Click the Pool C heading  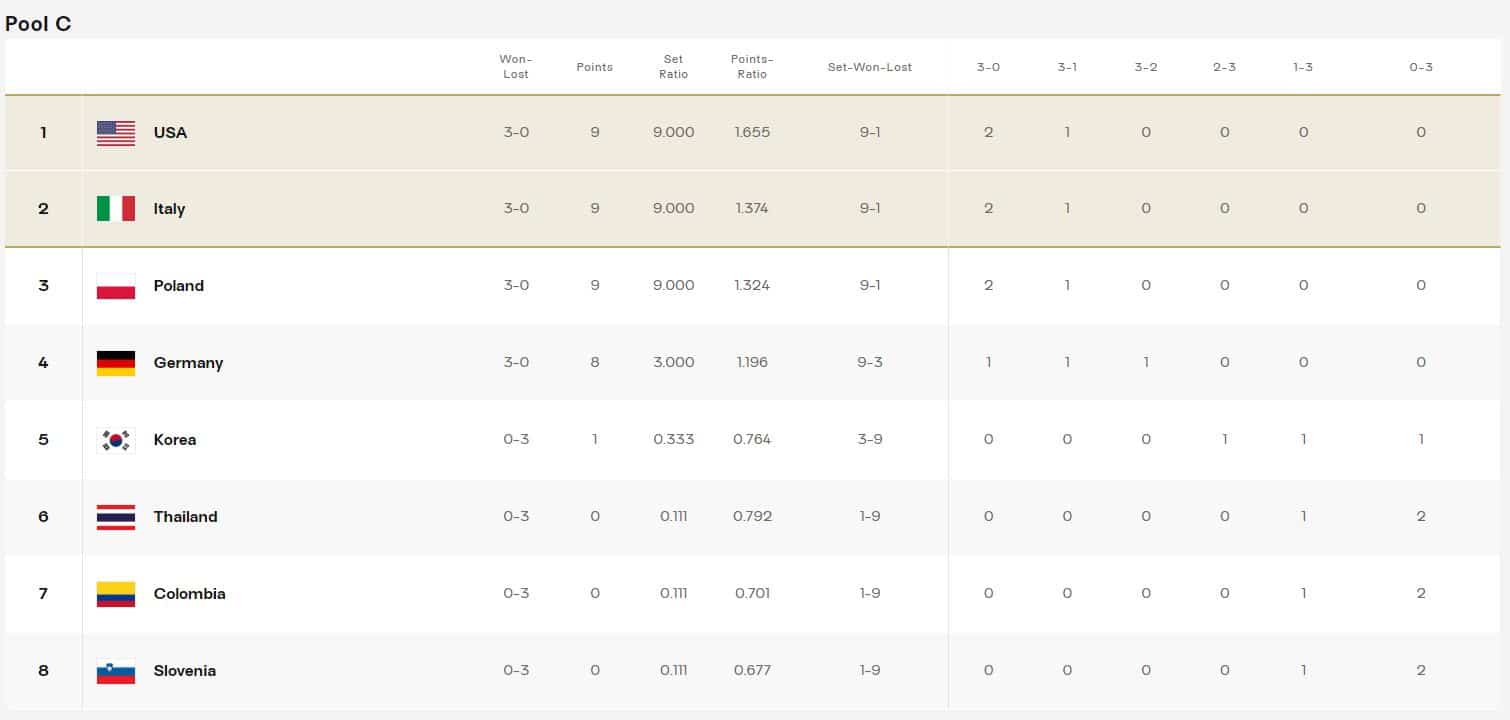(x=38, y=24)
